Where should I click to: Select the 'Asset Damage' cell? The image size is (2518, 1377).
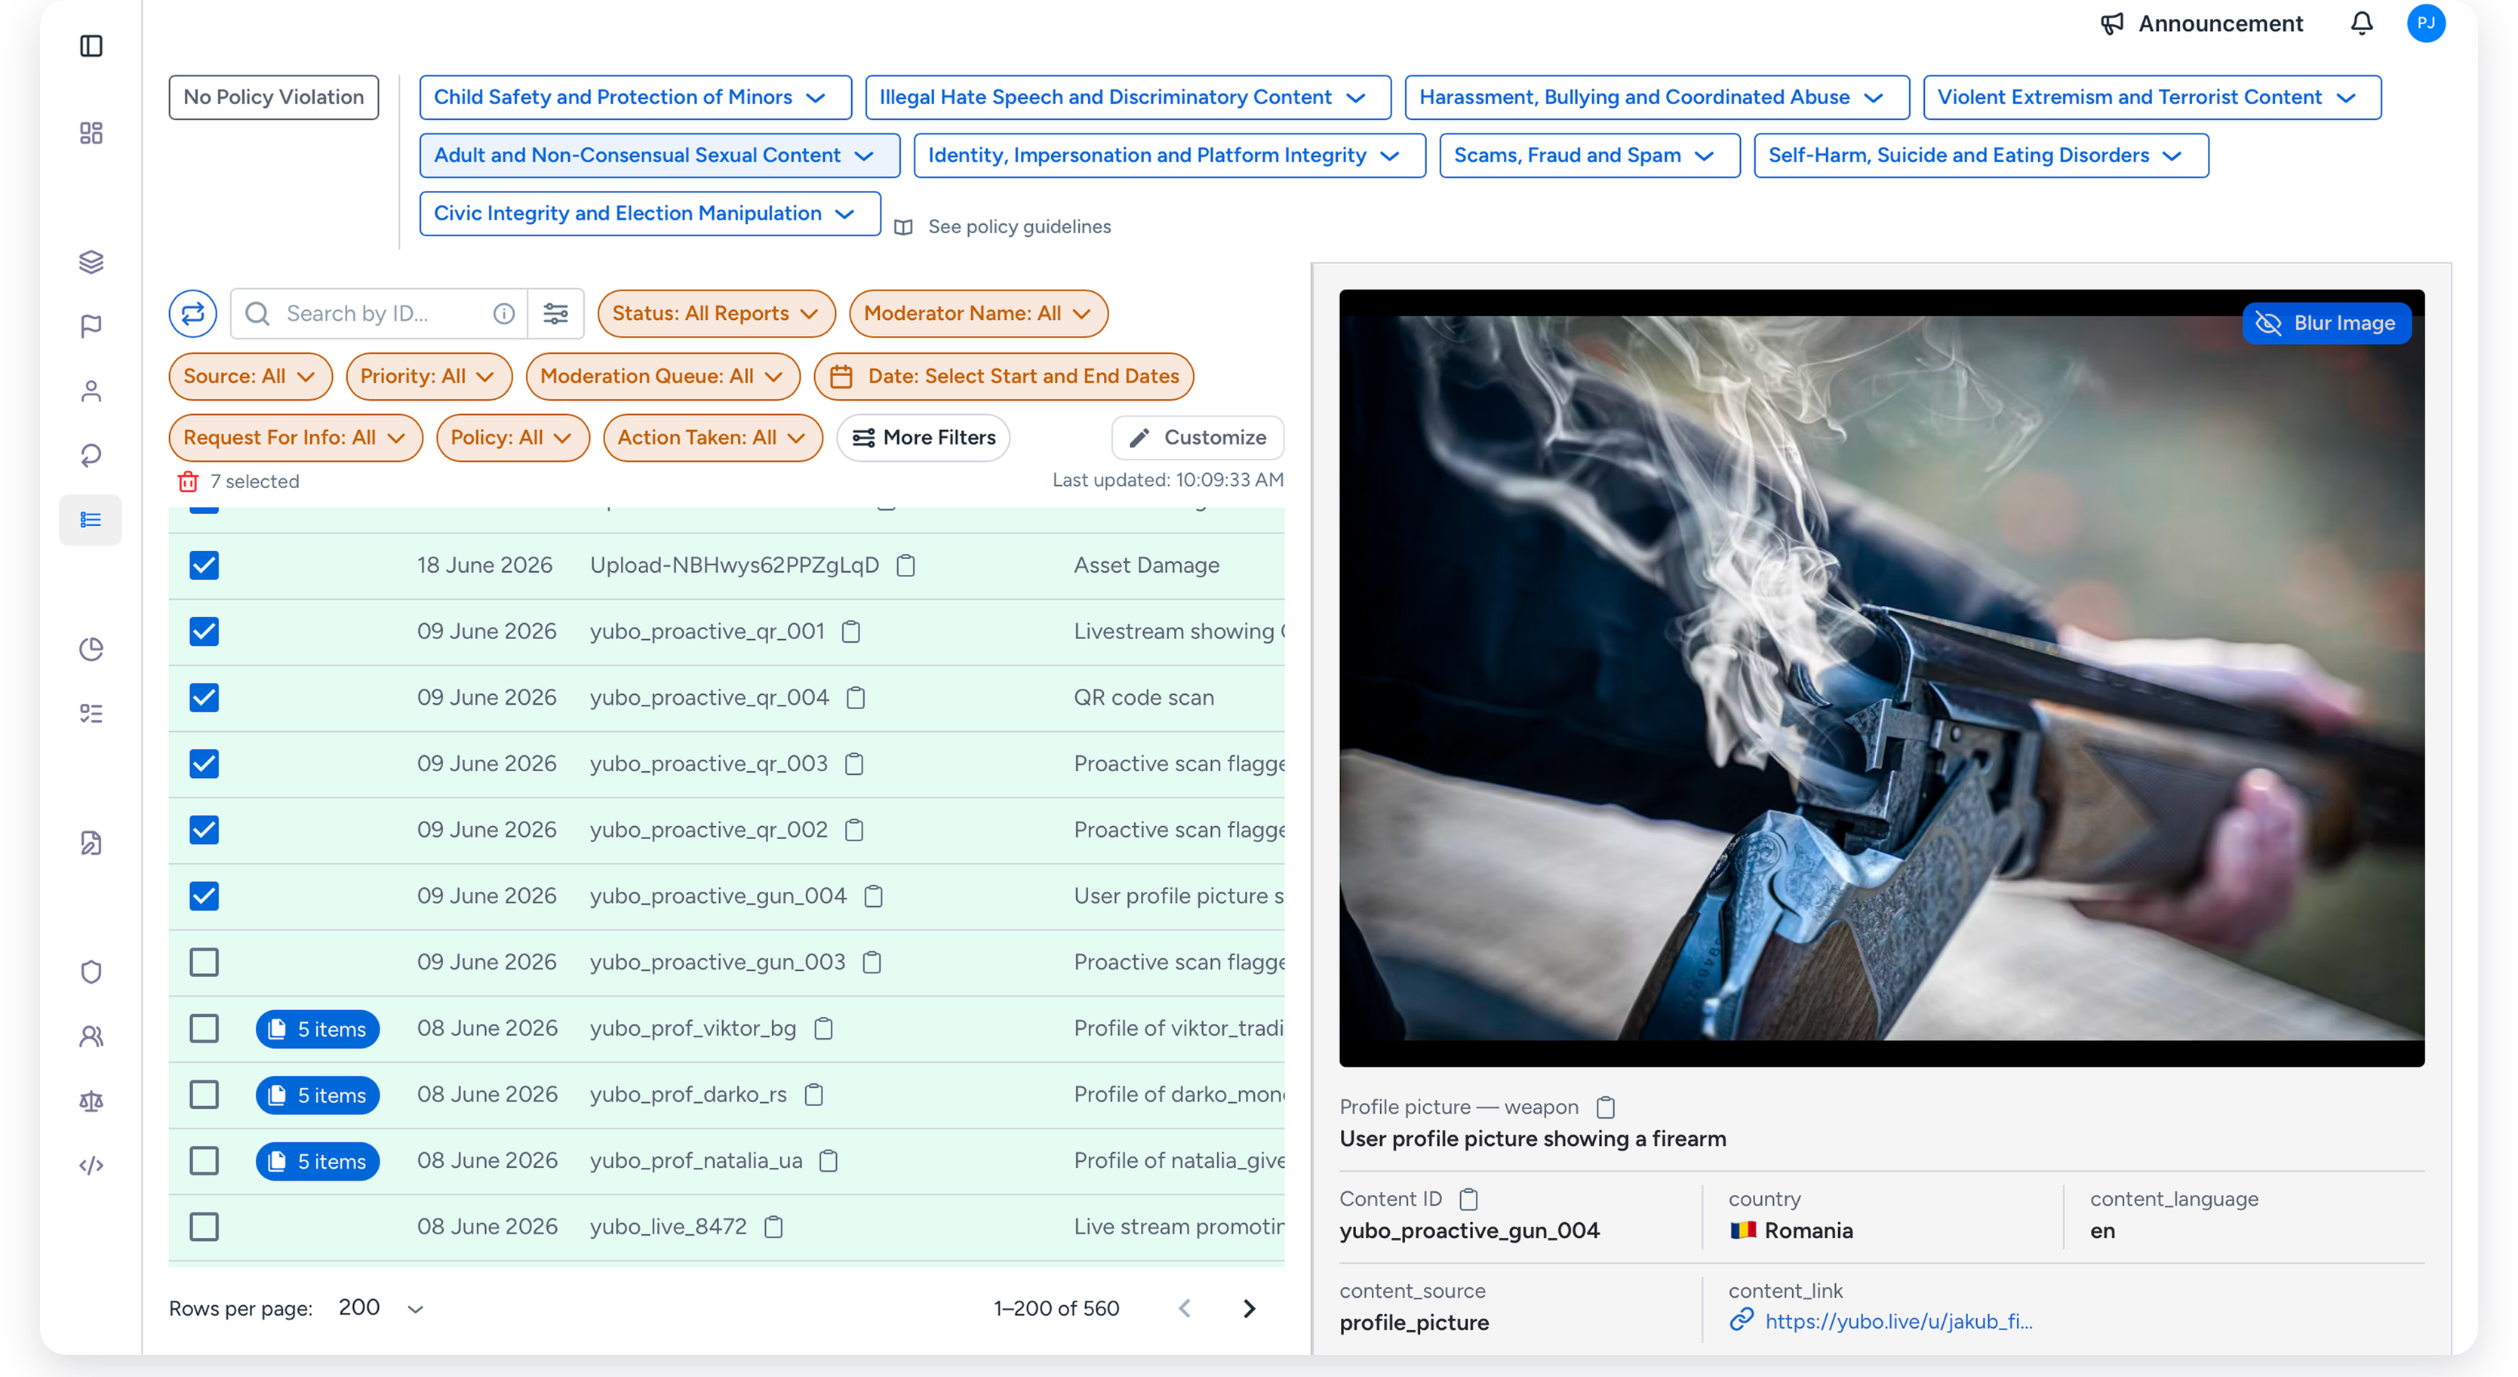point(1146,566)
